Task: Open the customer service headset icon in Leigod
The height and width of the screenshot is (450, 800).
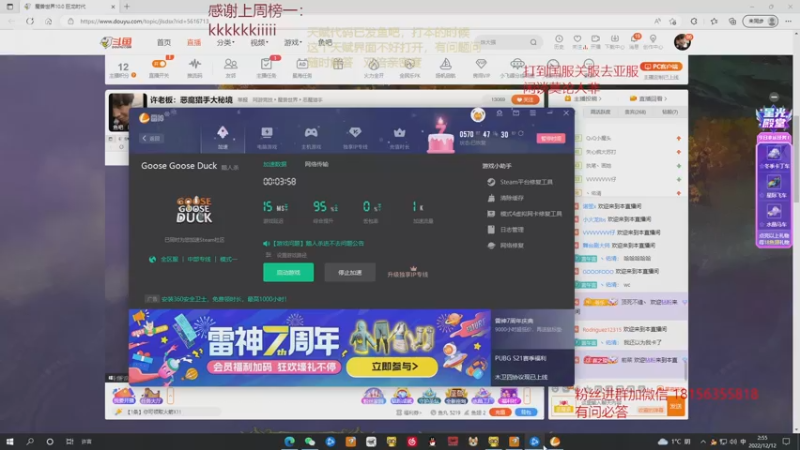Action: 499,113
